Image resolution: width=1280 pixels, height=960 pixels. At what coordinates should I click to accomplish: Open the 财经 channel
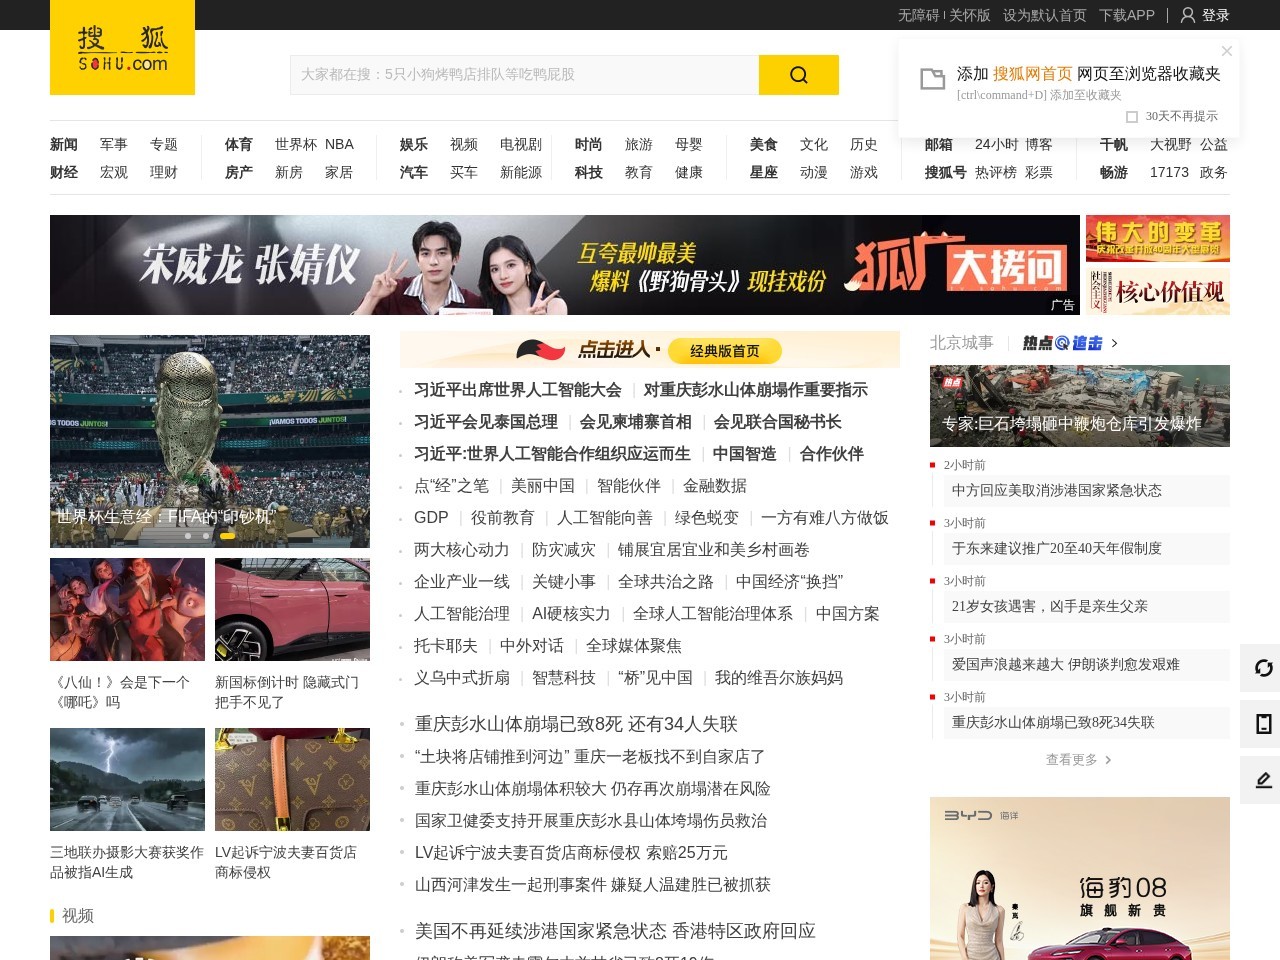click(64, 172)
